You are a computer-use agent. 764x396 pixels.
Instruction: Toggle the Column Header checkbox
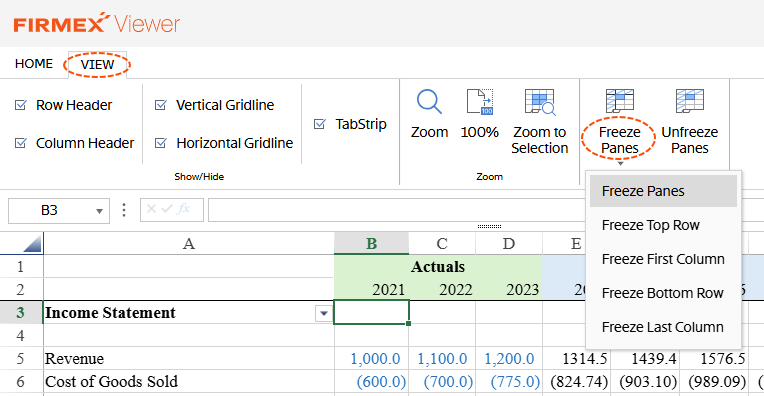coord(21,143)
